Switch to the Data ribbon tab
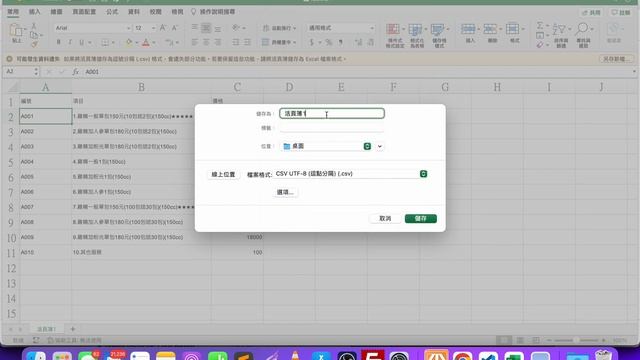Viewport: 640px width, 360px height. tap(134, 12)
